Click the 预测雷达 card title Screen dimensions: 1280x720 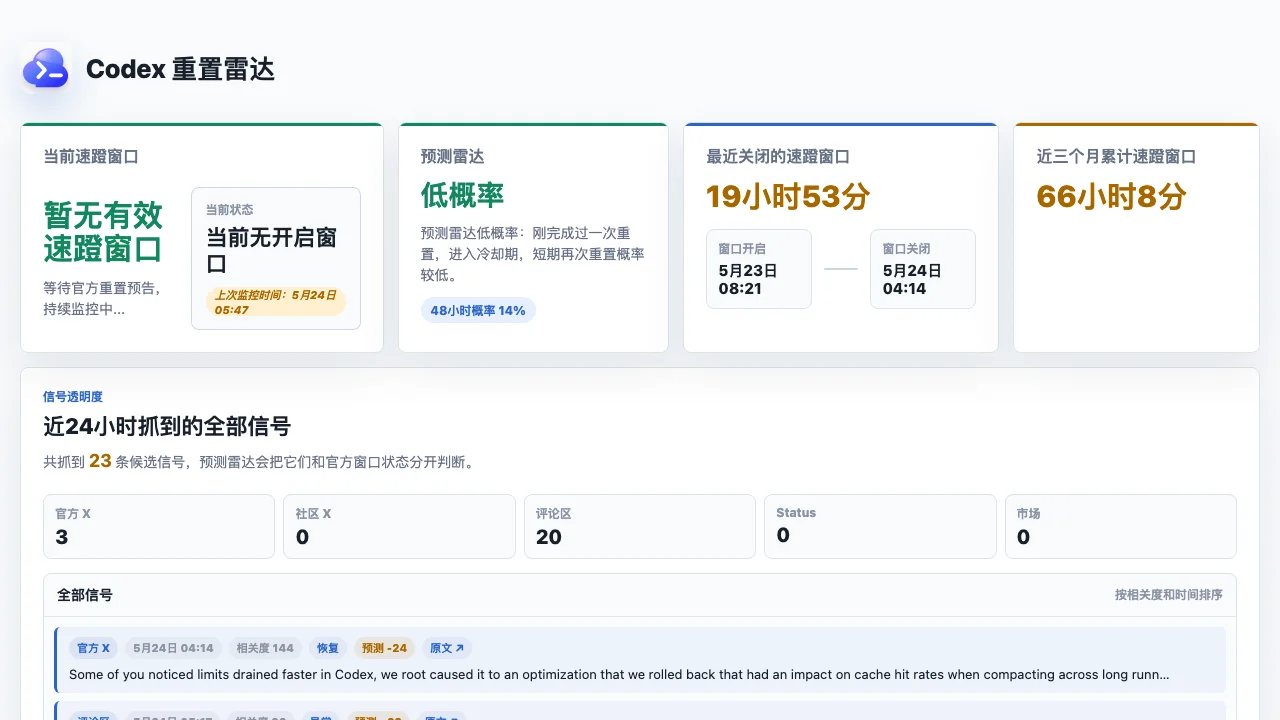[x=453, y=157]
